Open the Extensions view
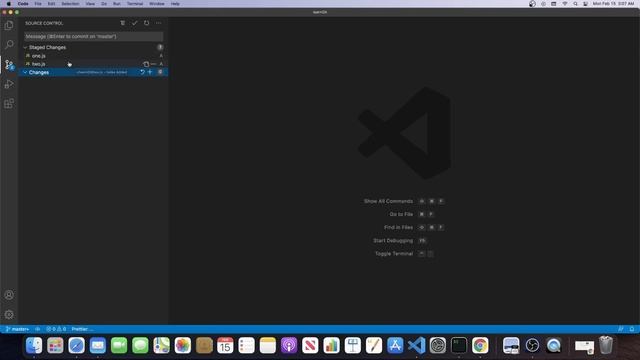This screenshot has height=360, width=640. [9, 103]
